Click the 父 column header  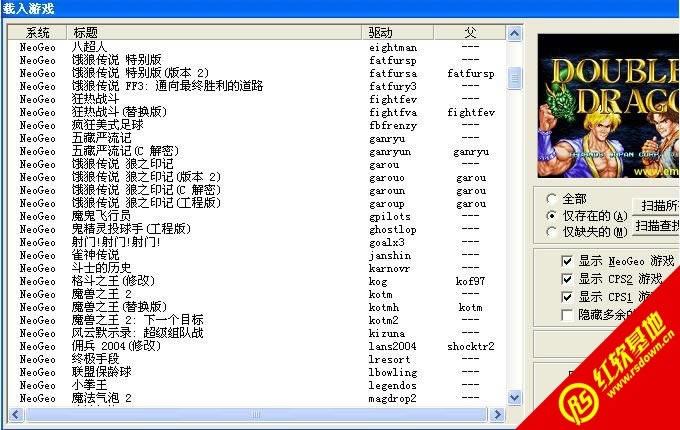click(x=470, y=33)
